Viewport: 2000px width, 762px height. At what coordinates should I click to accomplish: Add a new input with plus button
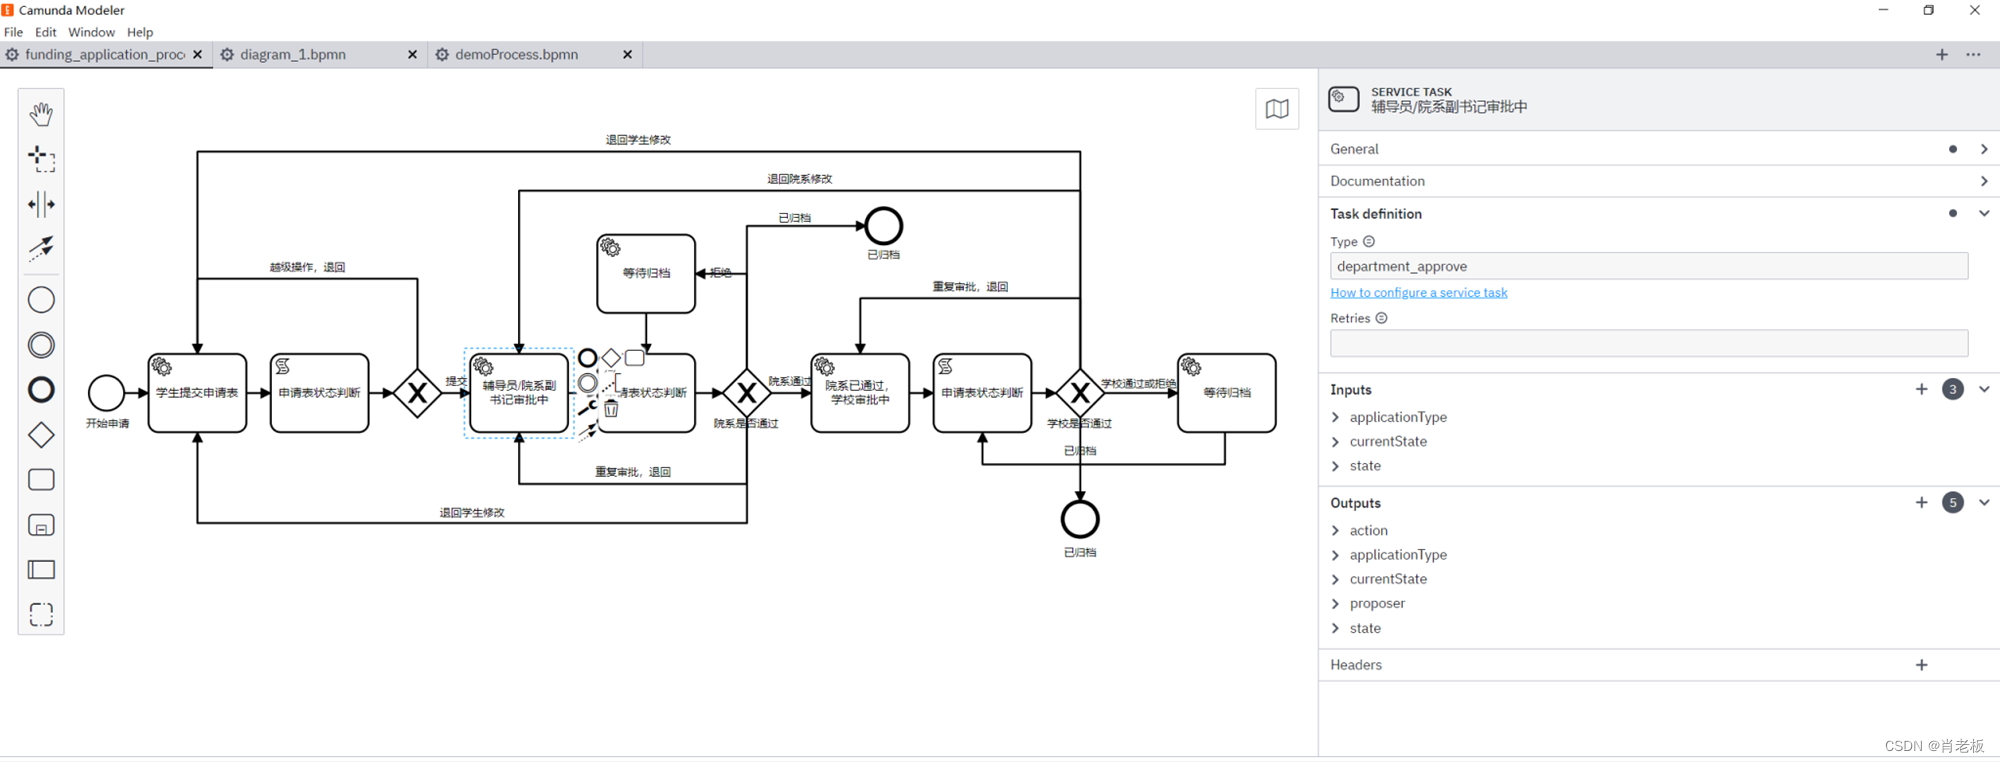pyautogui.click(x=1921, y=389)
